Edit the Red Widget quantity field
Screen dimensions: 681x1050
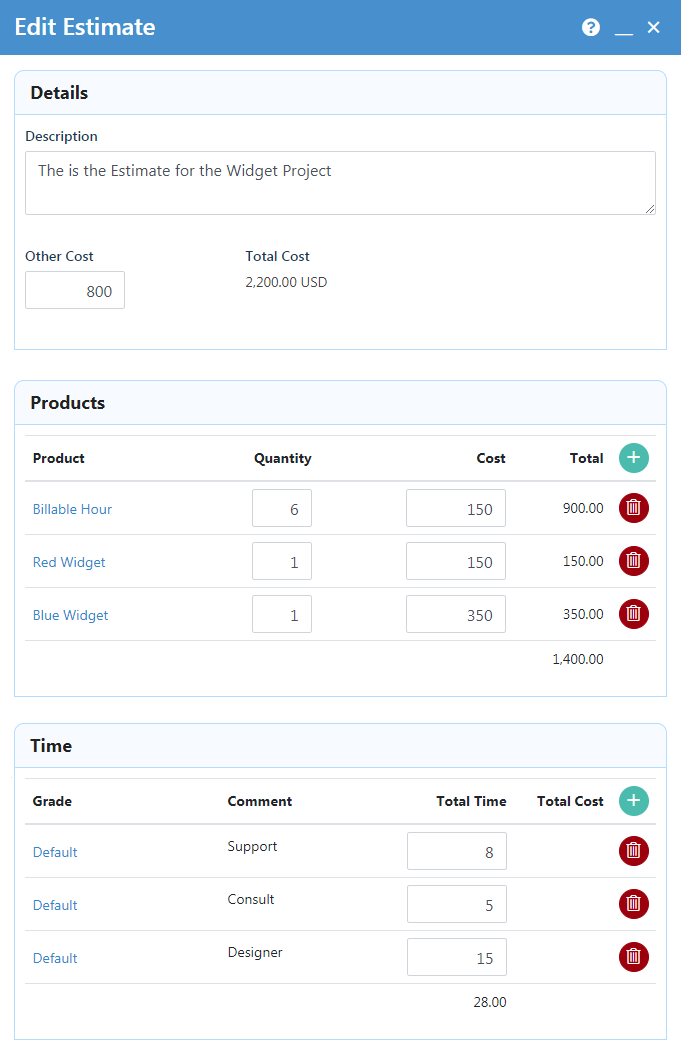pyautogui.click(x=282, y=561)
